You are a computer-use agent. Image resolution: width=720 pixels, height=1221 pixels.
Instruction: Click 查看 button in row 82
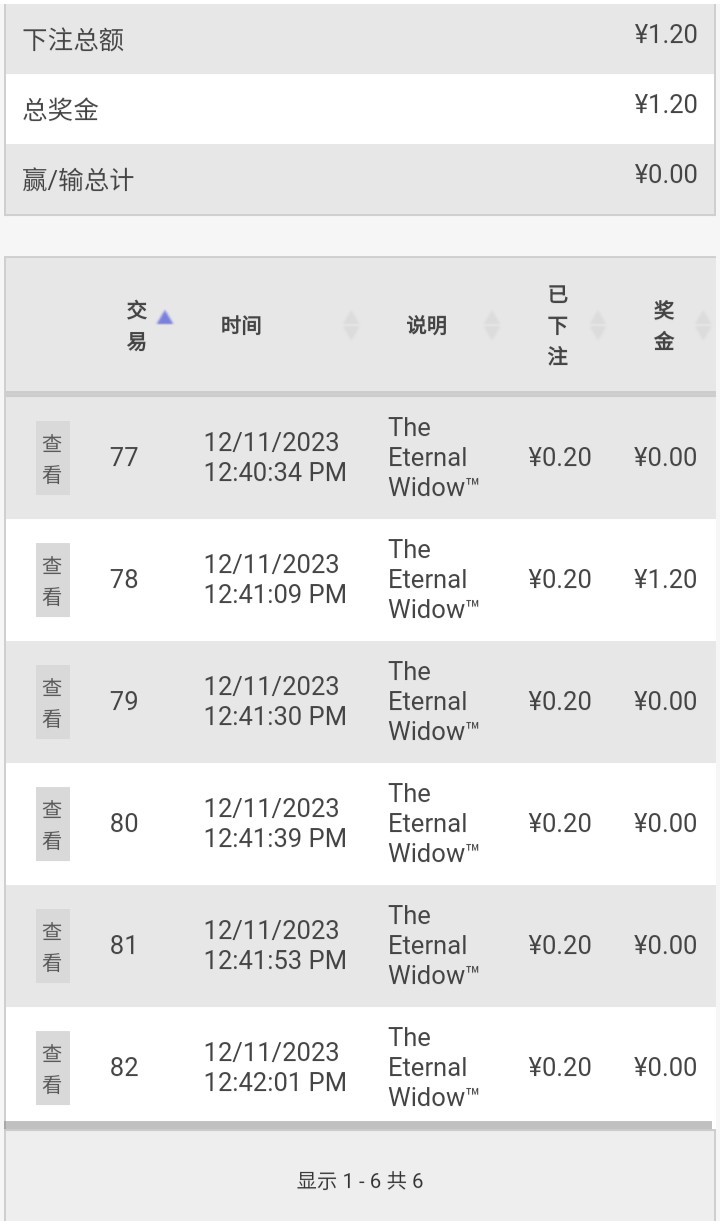coord(52,1068)
